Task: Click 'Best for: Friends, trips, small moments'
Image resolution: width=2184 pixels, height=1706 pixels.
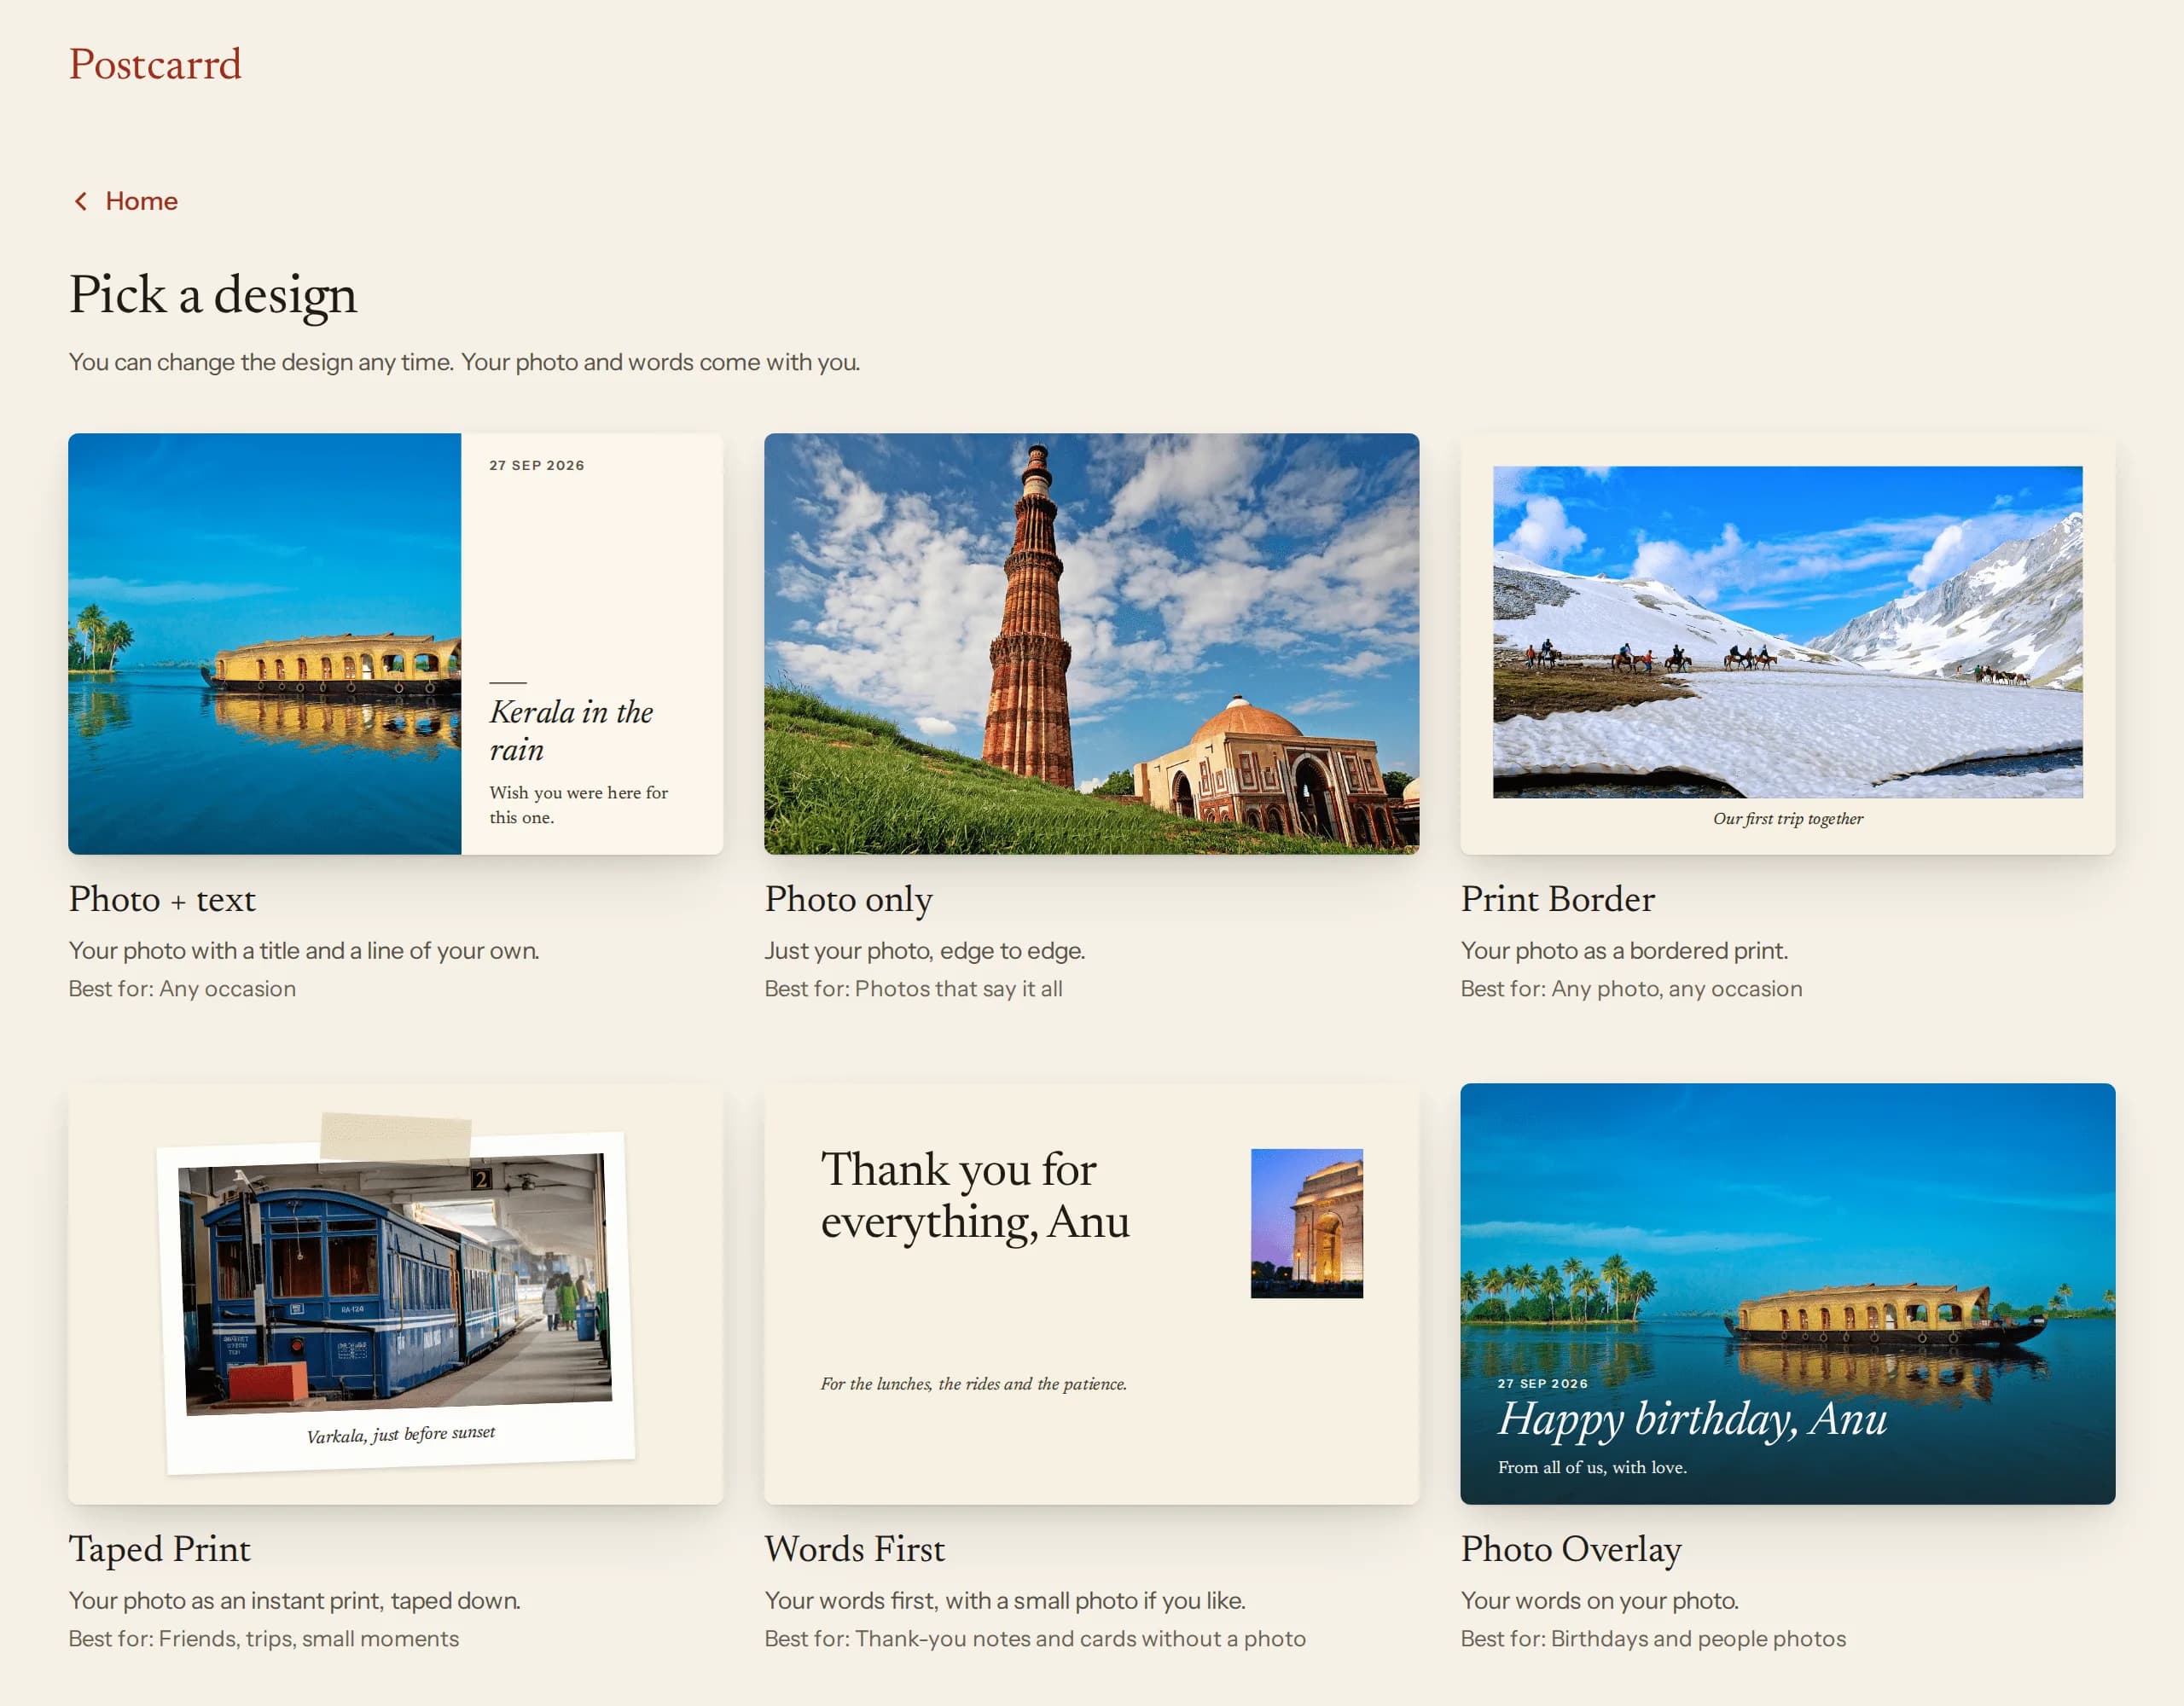Action: (264, 1638)
